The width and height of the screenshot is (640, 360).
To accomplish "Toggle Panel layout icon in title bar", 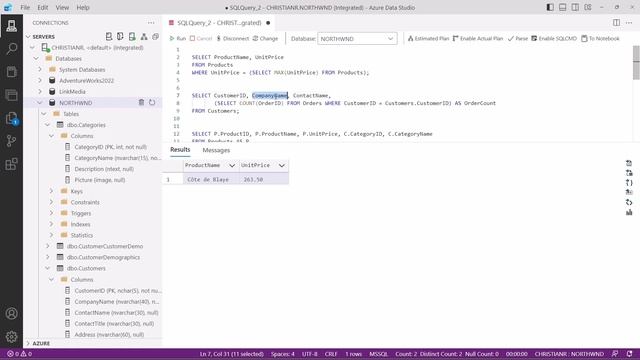I will point(562,7).
